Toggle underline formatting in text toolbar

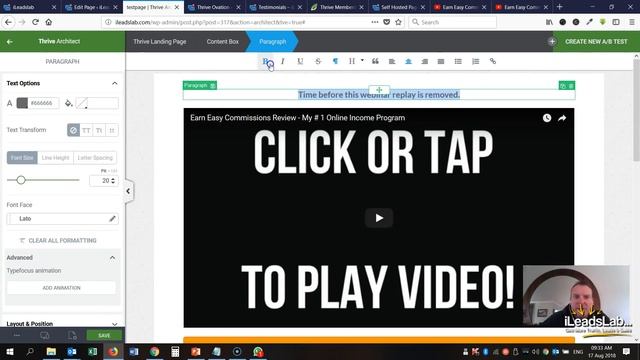tap(300, 61)
